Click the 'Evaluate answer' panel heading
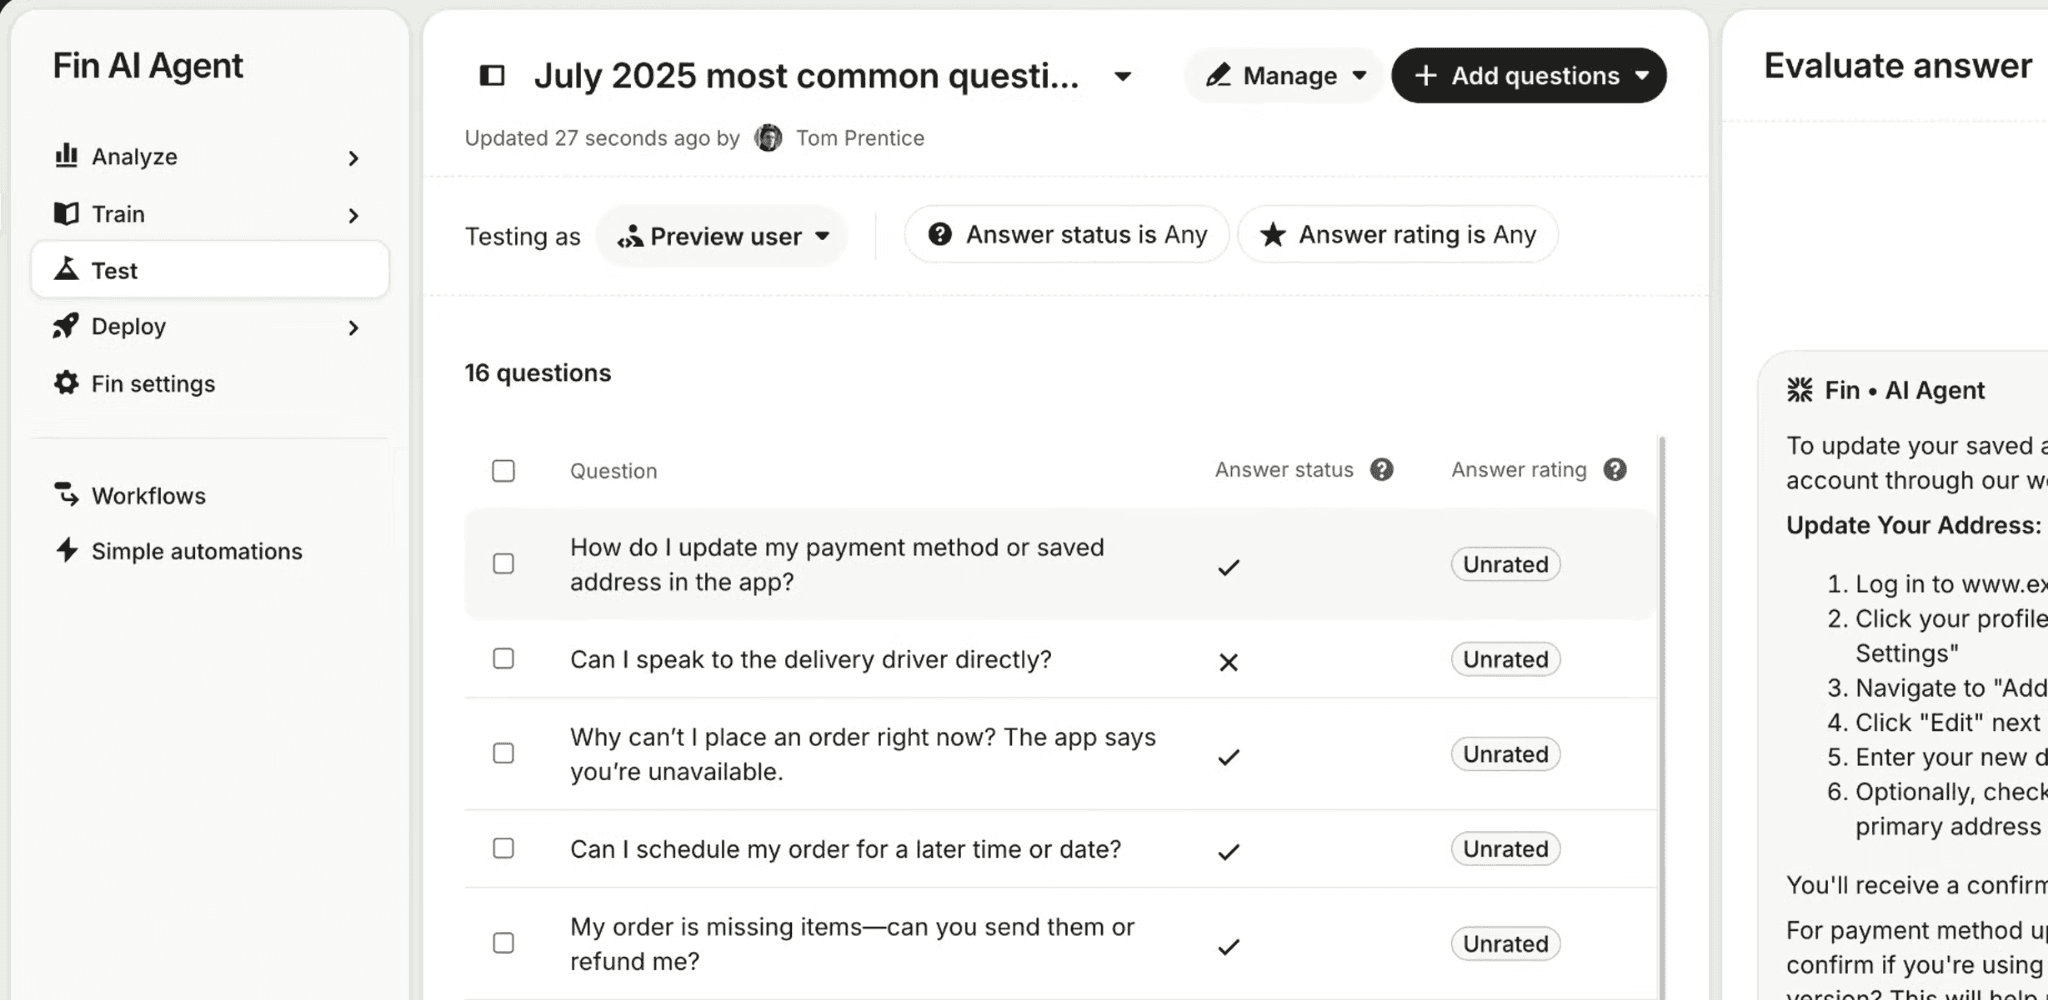 point(1898,66)
